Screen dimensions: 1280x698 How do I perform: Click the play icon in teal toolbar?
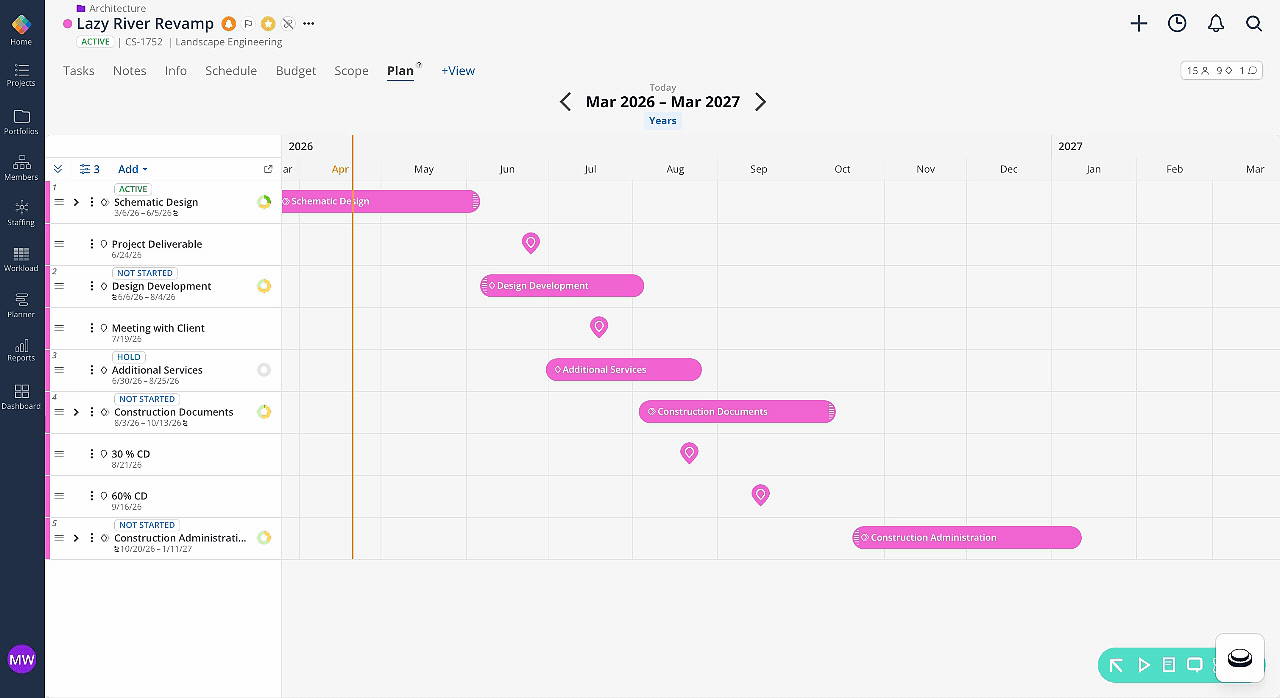click(x=1144, y=665)
